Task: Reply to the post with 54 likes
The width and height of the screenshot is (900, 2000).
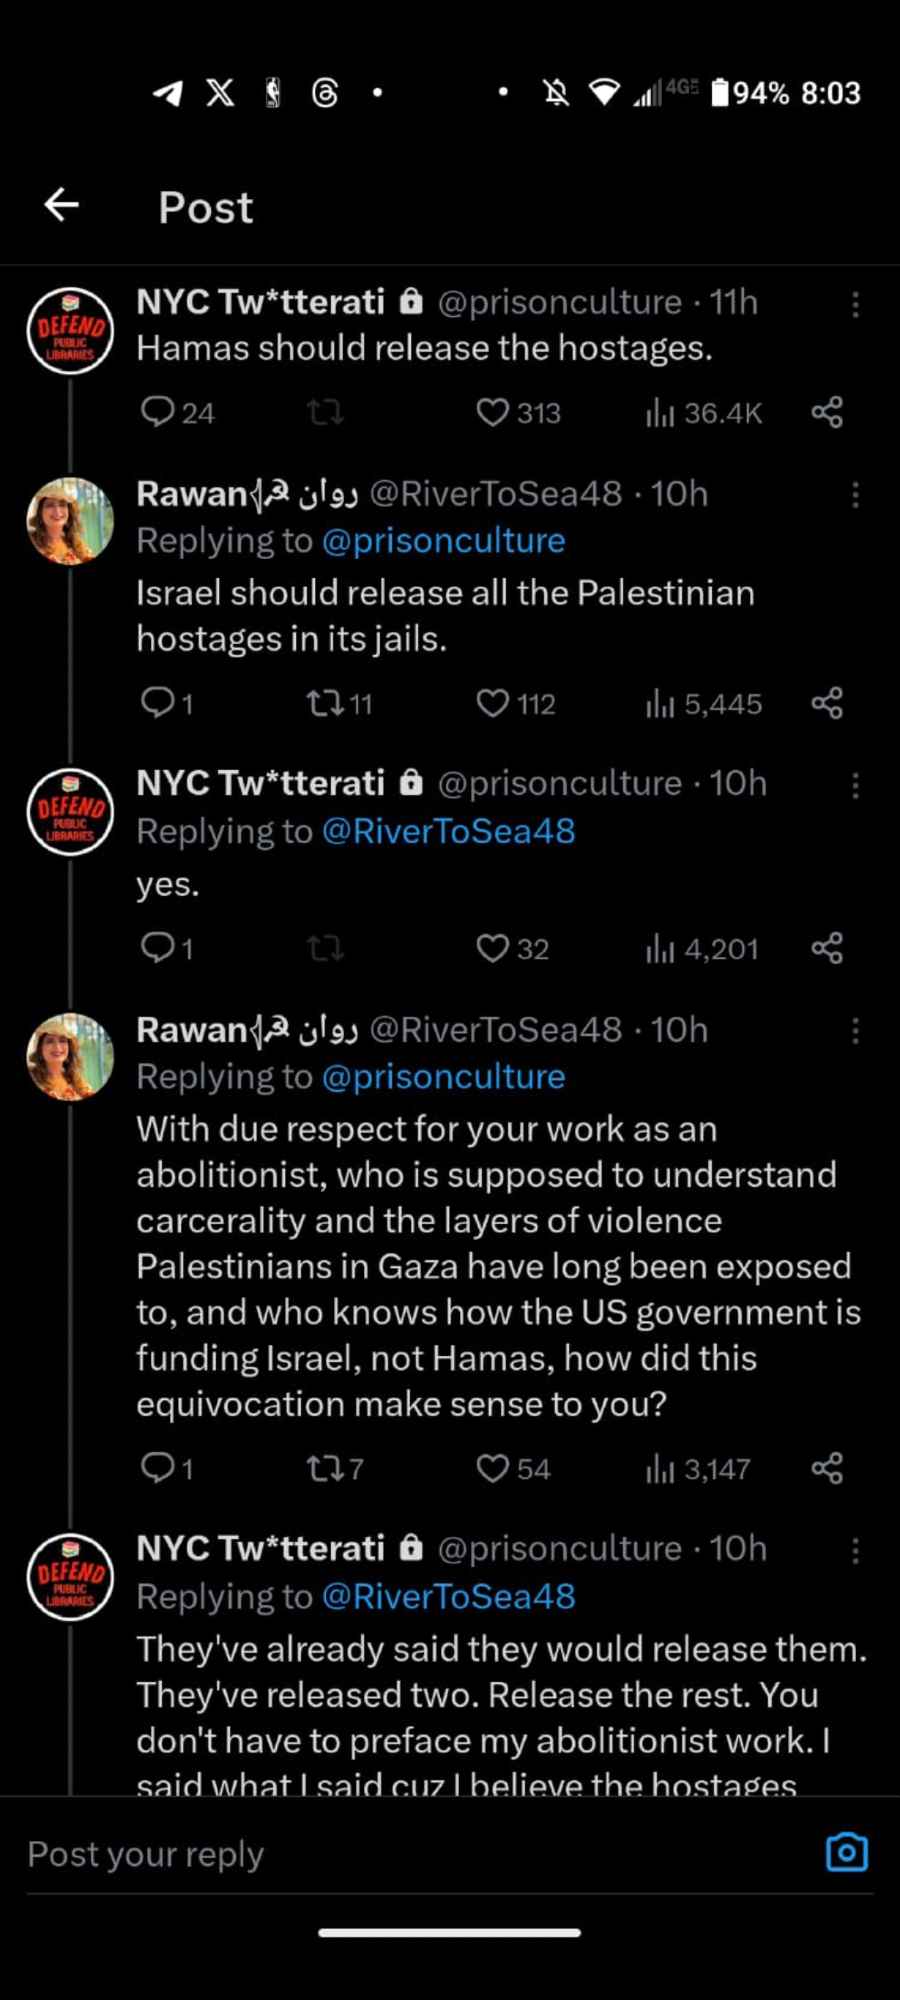Action: point(158,1468)
